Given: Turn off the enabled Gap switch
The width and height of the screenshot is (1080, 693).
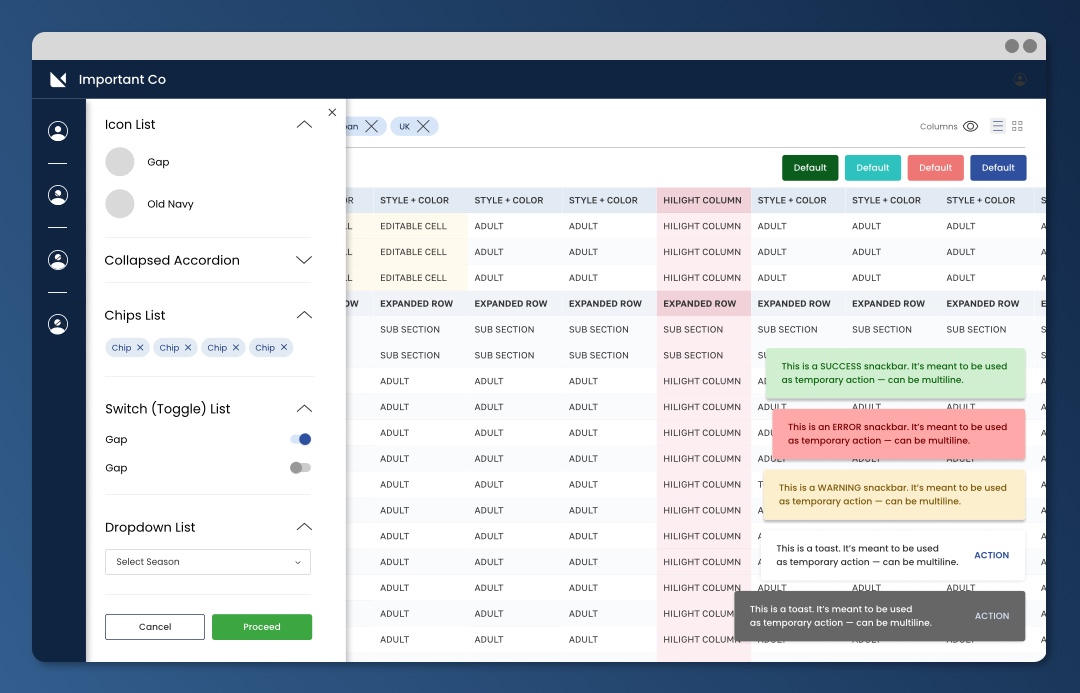Looking at the screenshot, I should (x=301, y=439).
